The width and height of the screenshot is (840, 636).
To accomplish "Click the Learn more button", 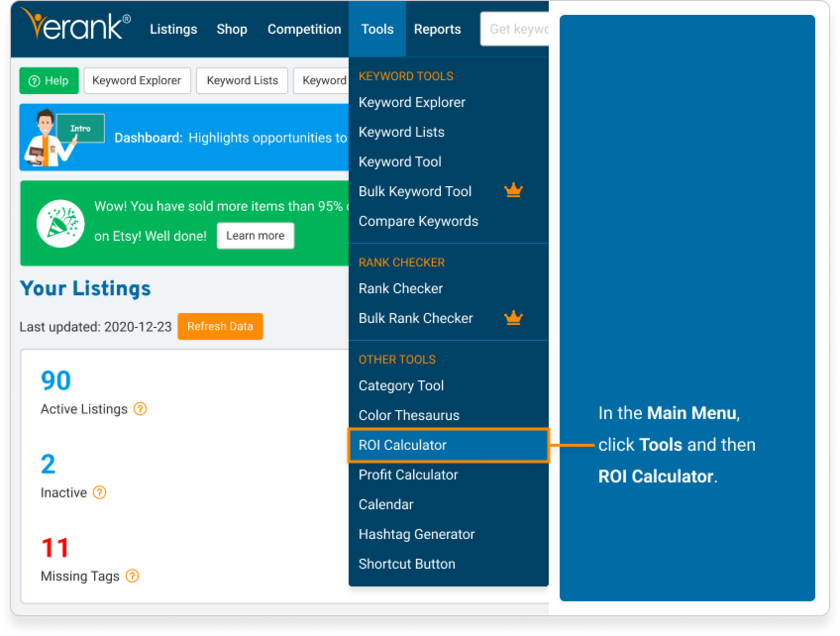I will (x=256, y=236).
